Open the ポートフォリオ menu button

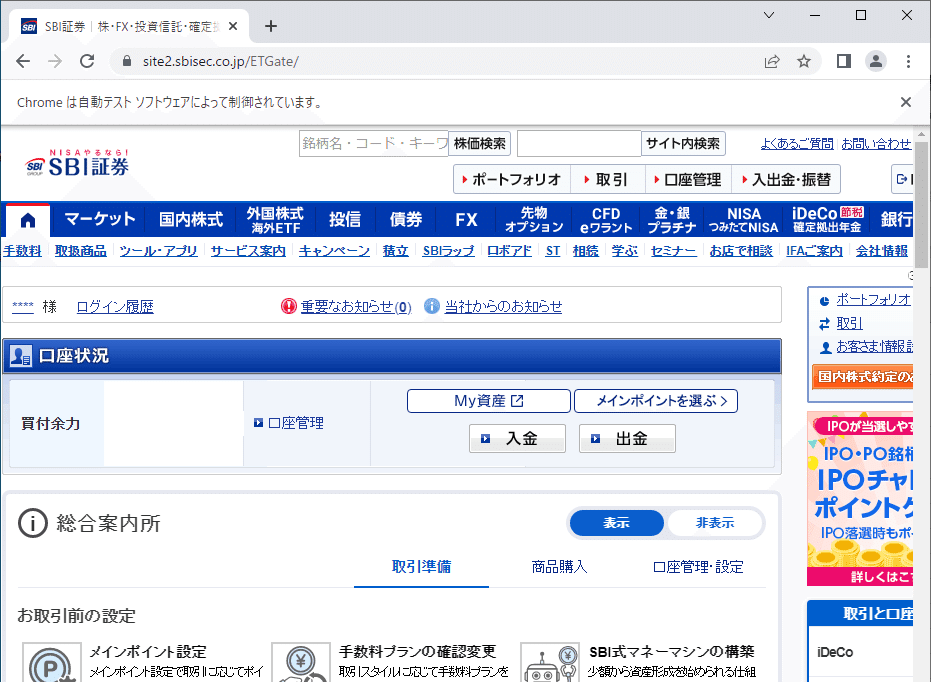tap(512, 179)
